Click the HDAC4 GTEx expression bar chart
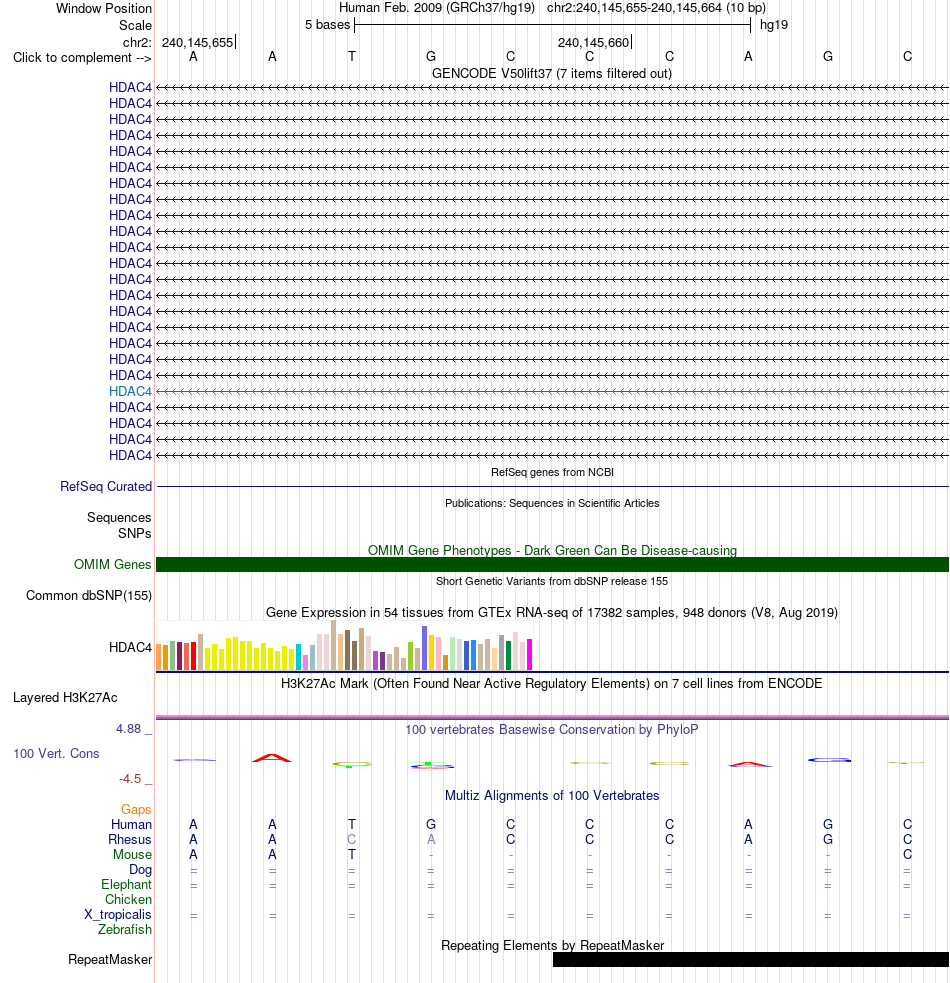 [344, 646]
